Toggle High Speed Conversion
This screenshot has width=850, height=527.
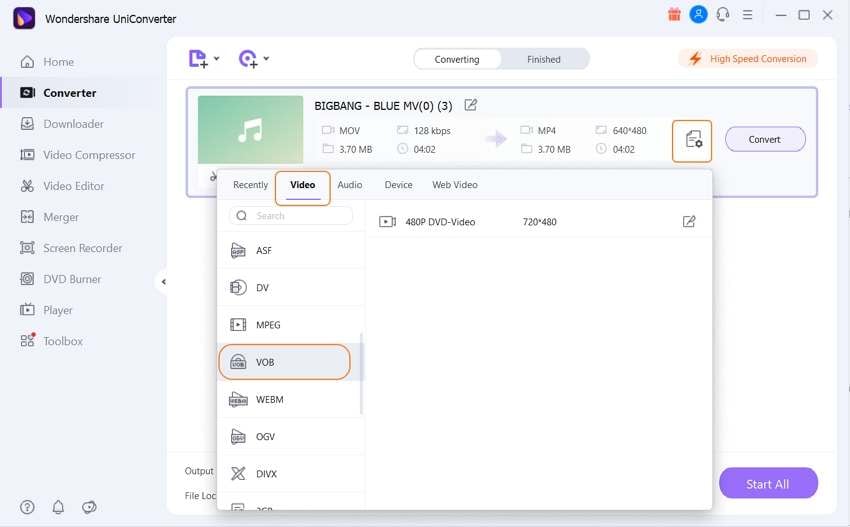pos(748,59)
